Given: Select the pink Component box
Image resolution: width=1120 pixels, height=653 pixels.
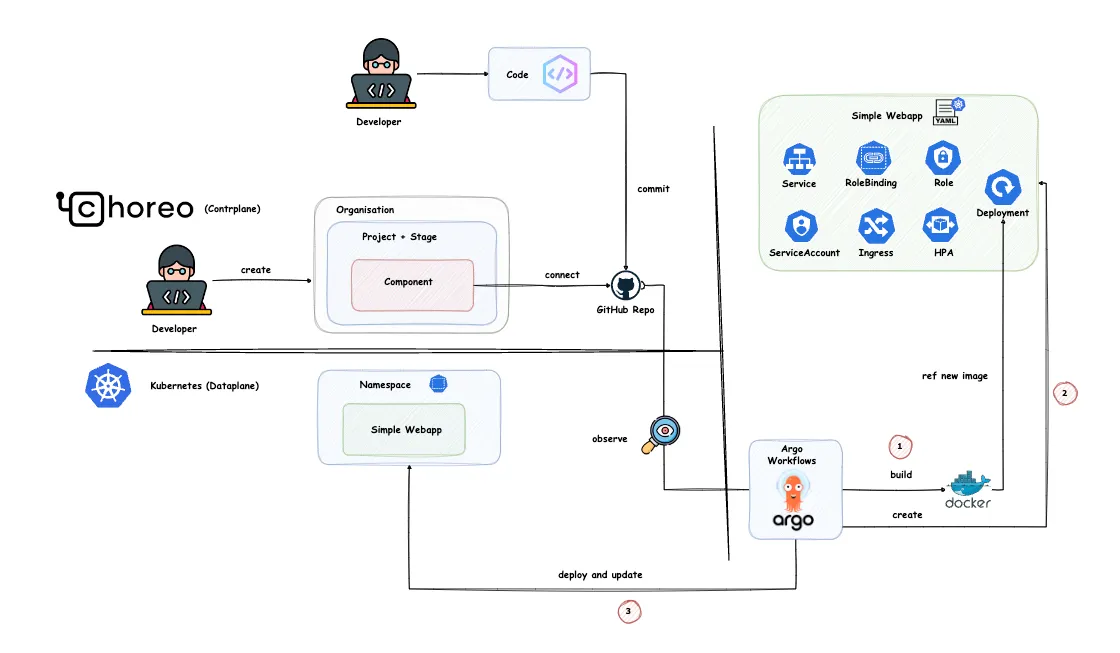Looking at the screenshot, I should click(x=412, y=285).
